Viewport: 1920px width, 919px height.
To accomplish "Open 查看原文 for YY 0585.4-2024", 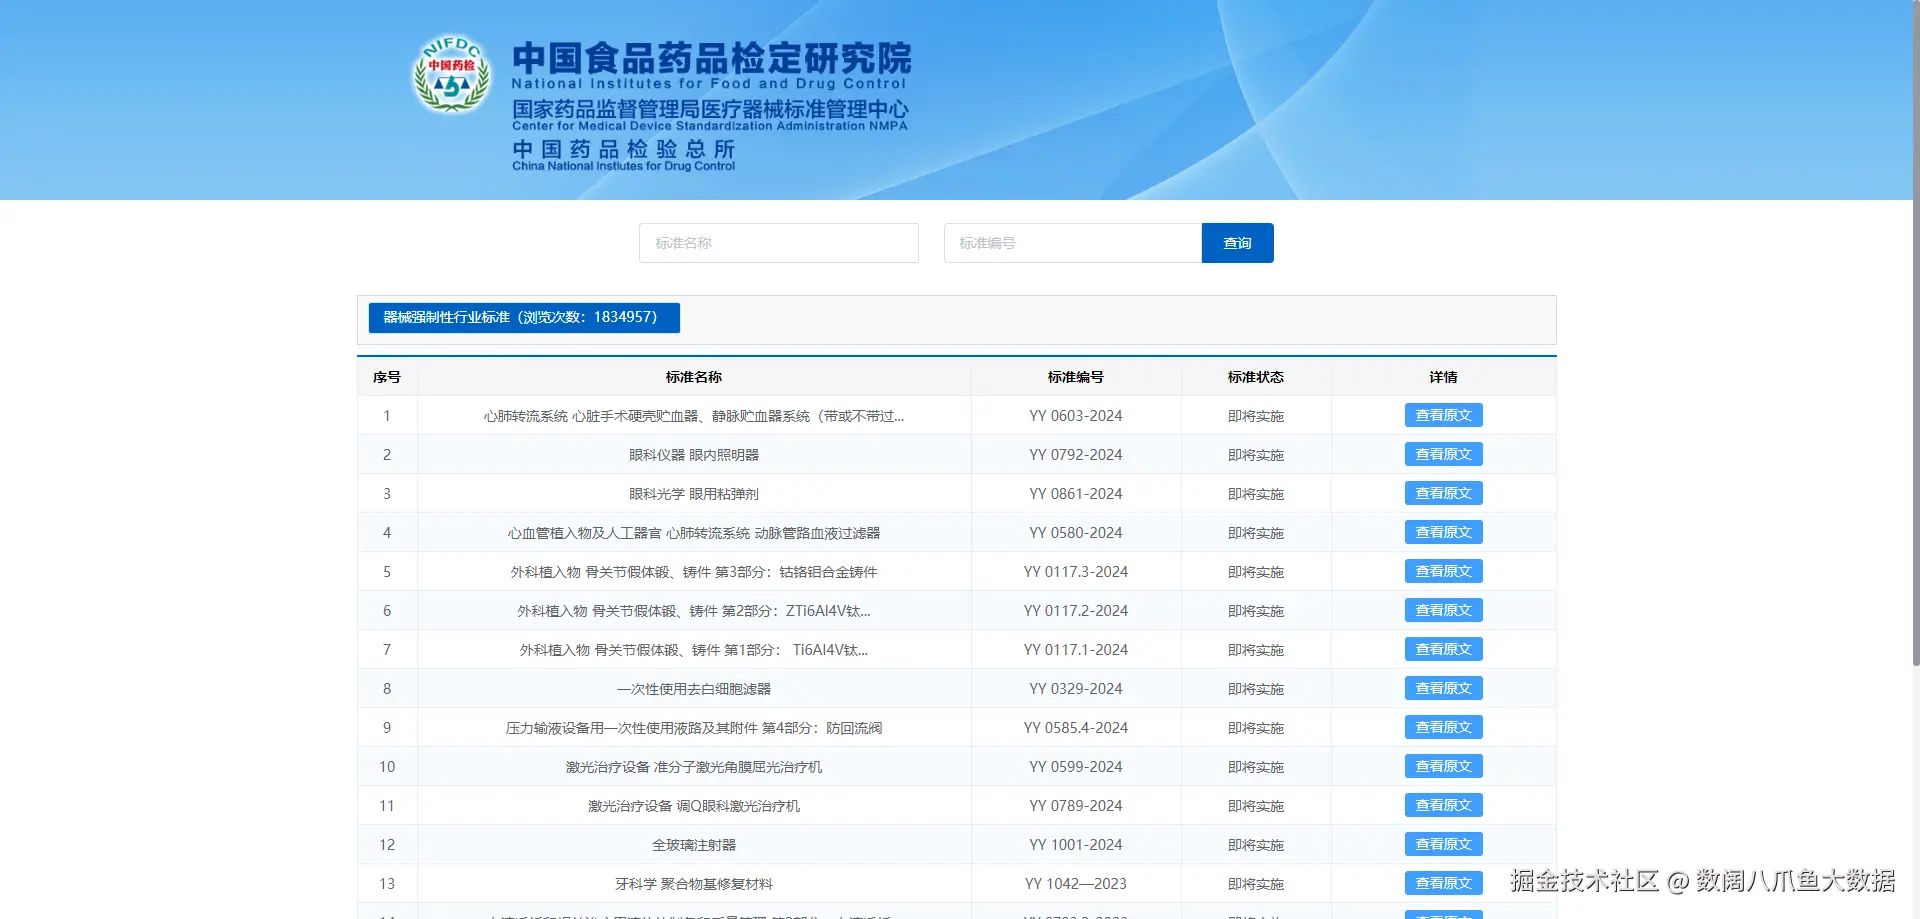I will point(1443,727).
